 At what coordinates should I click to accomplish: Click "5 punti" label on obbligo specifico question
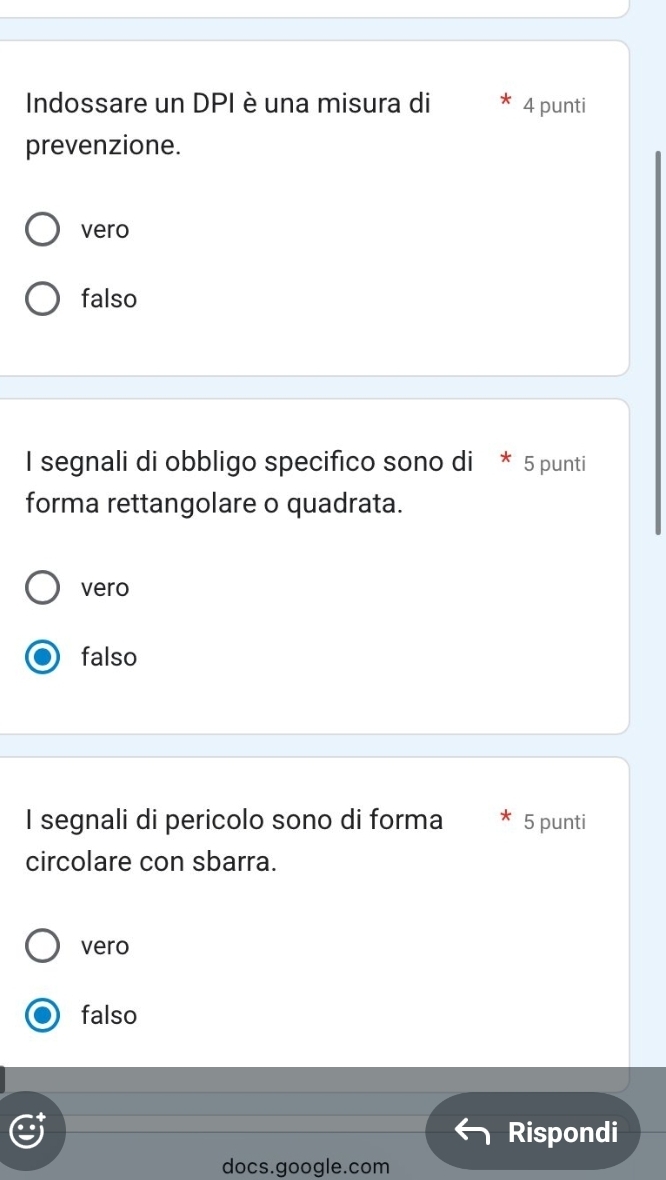pos(555,463)
